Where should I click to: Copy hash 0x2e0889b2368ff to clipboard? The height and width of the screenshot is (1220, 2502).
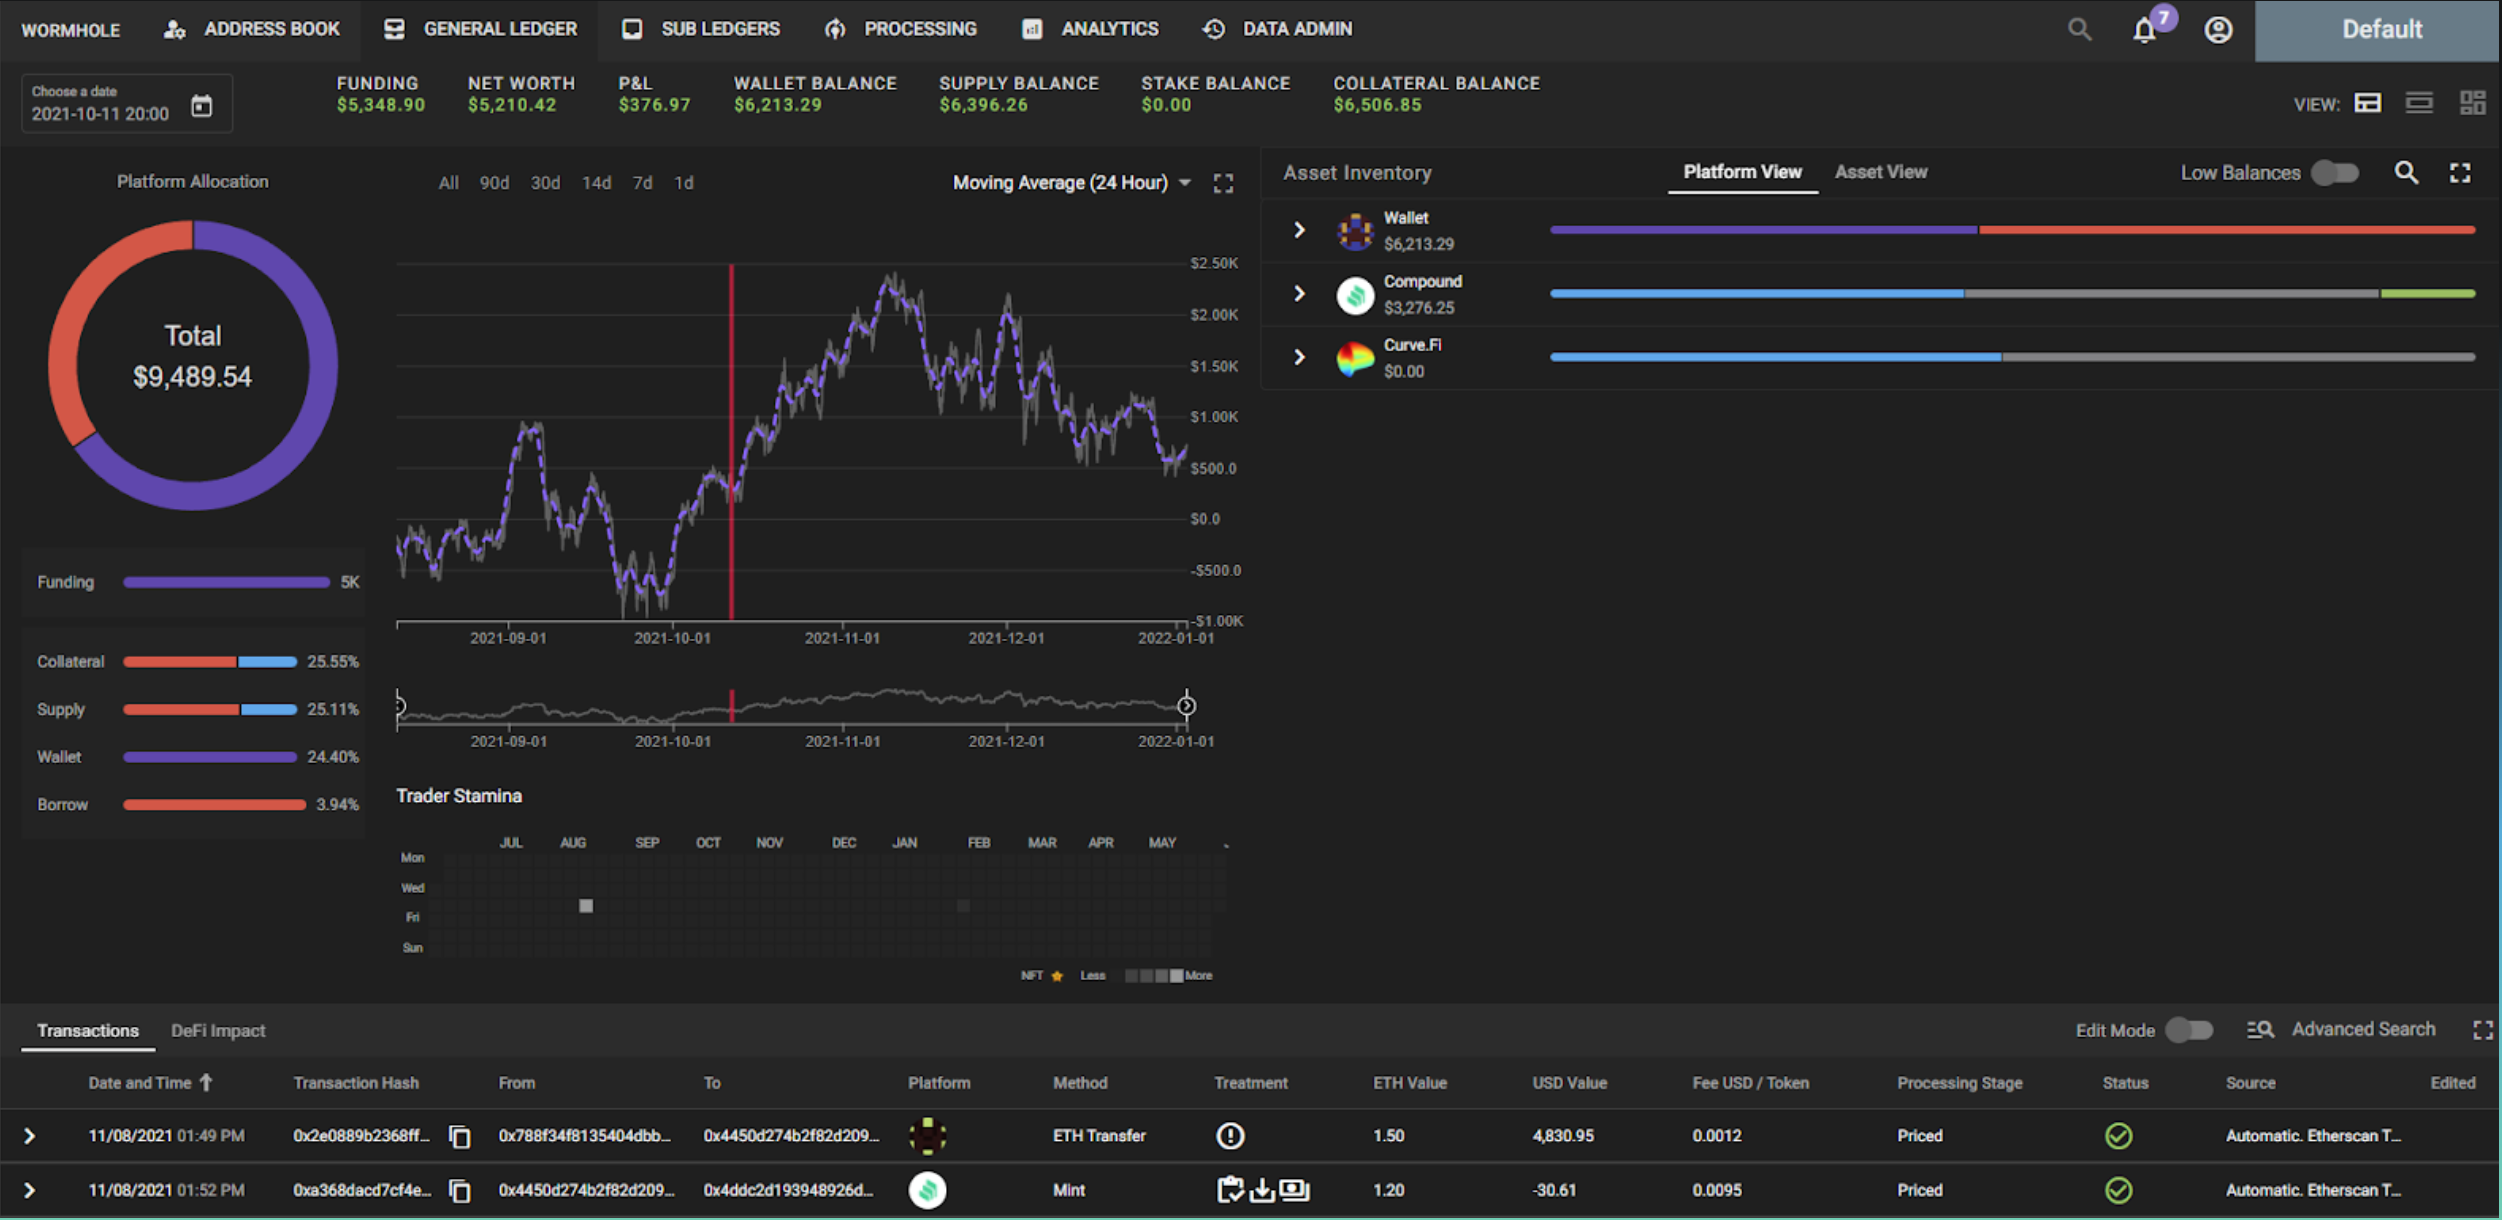pos(460,1136)
